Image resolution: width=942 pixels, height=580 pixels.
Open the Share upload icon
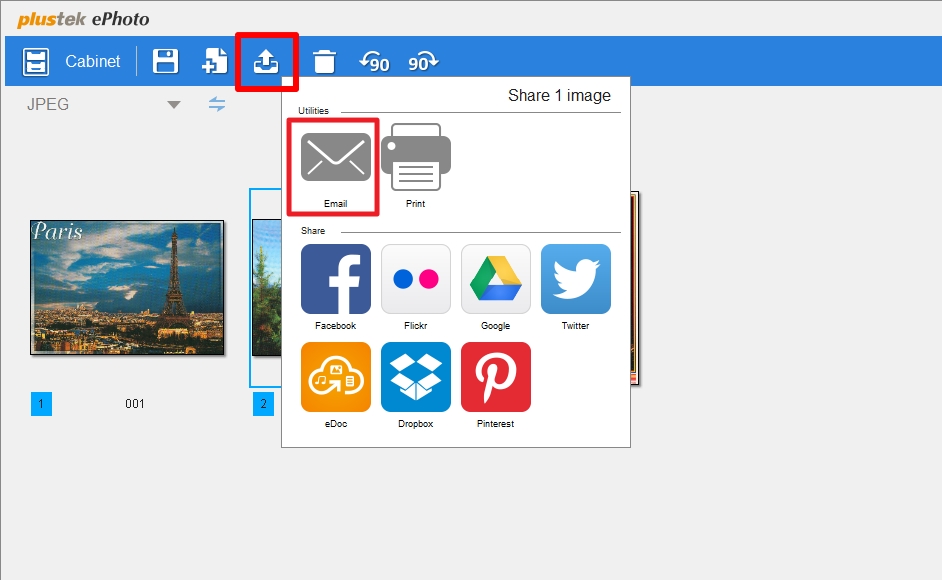click(x=266, y=62)
